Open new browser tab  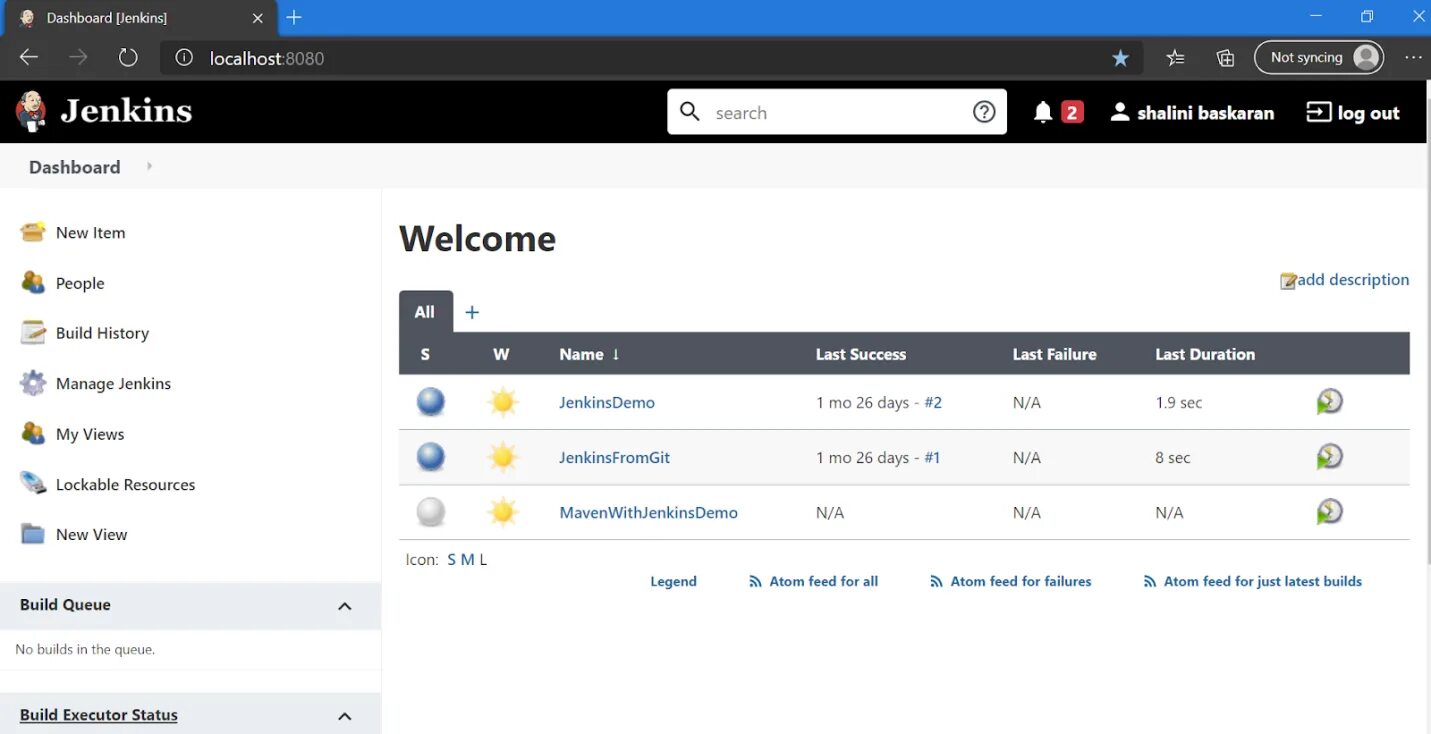coord(294,17)
